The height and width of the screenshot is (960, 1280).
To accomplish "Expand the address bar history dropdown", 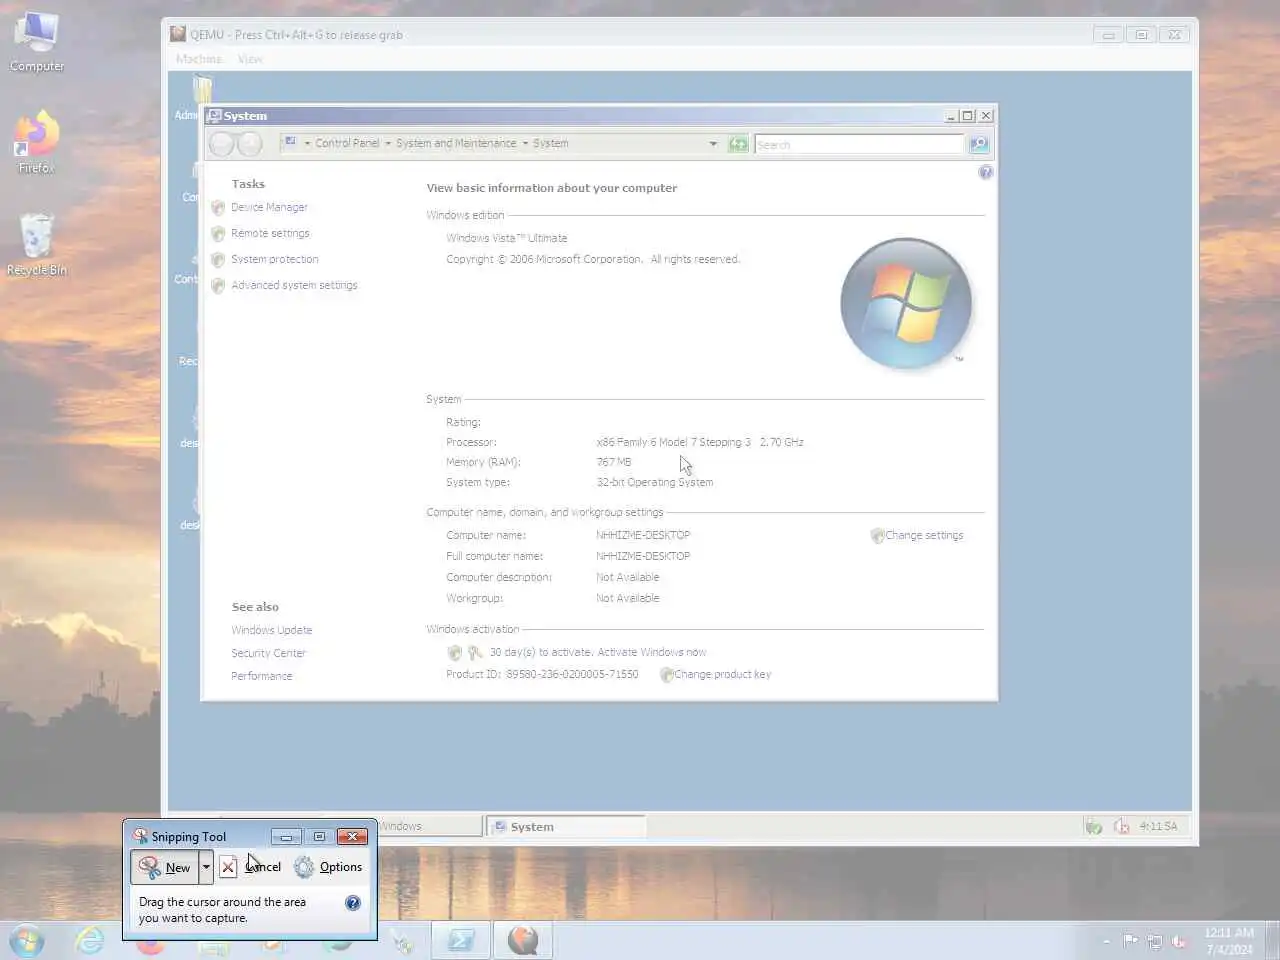I will pos(713,144).
